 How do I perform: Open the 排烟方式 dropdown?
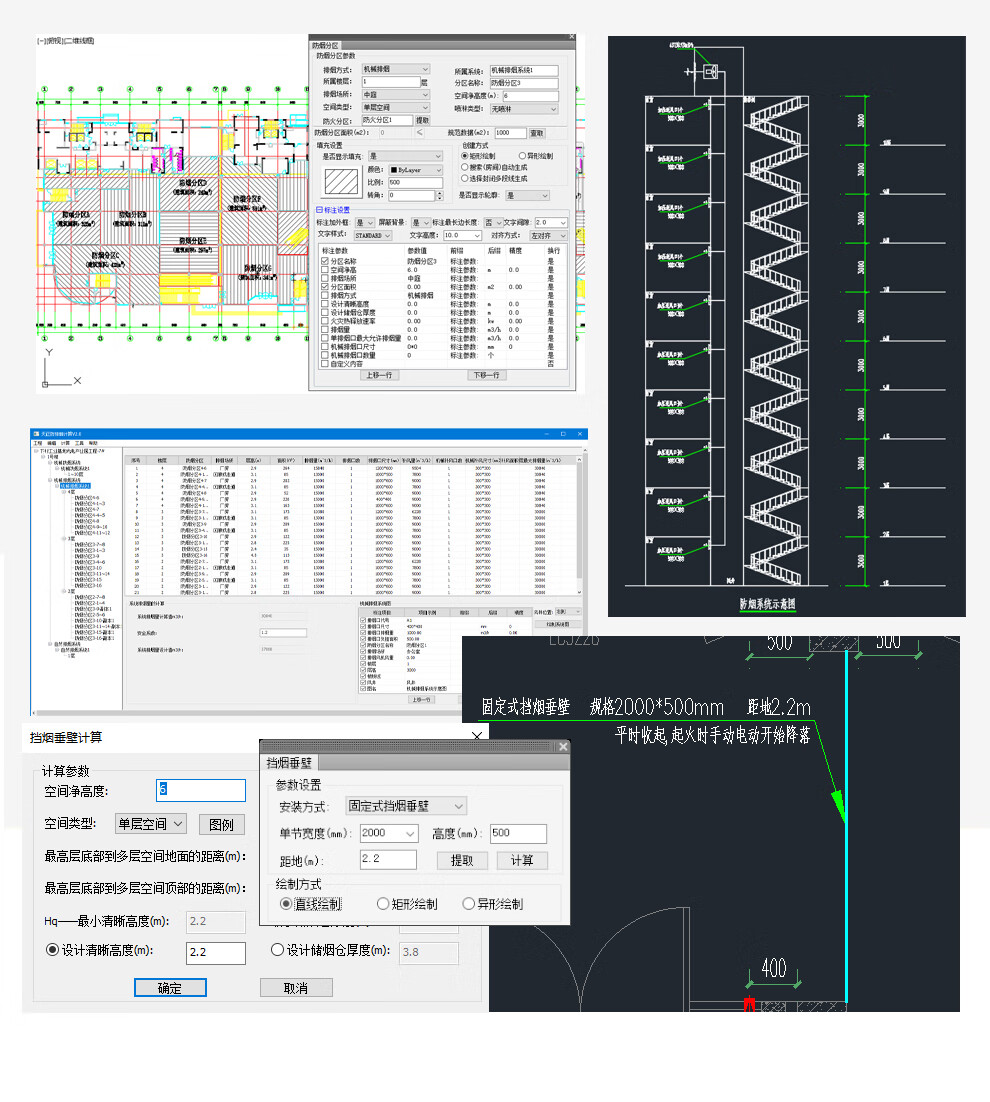coord(395,70)
